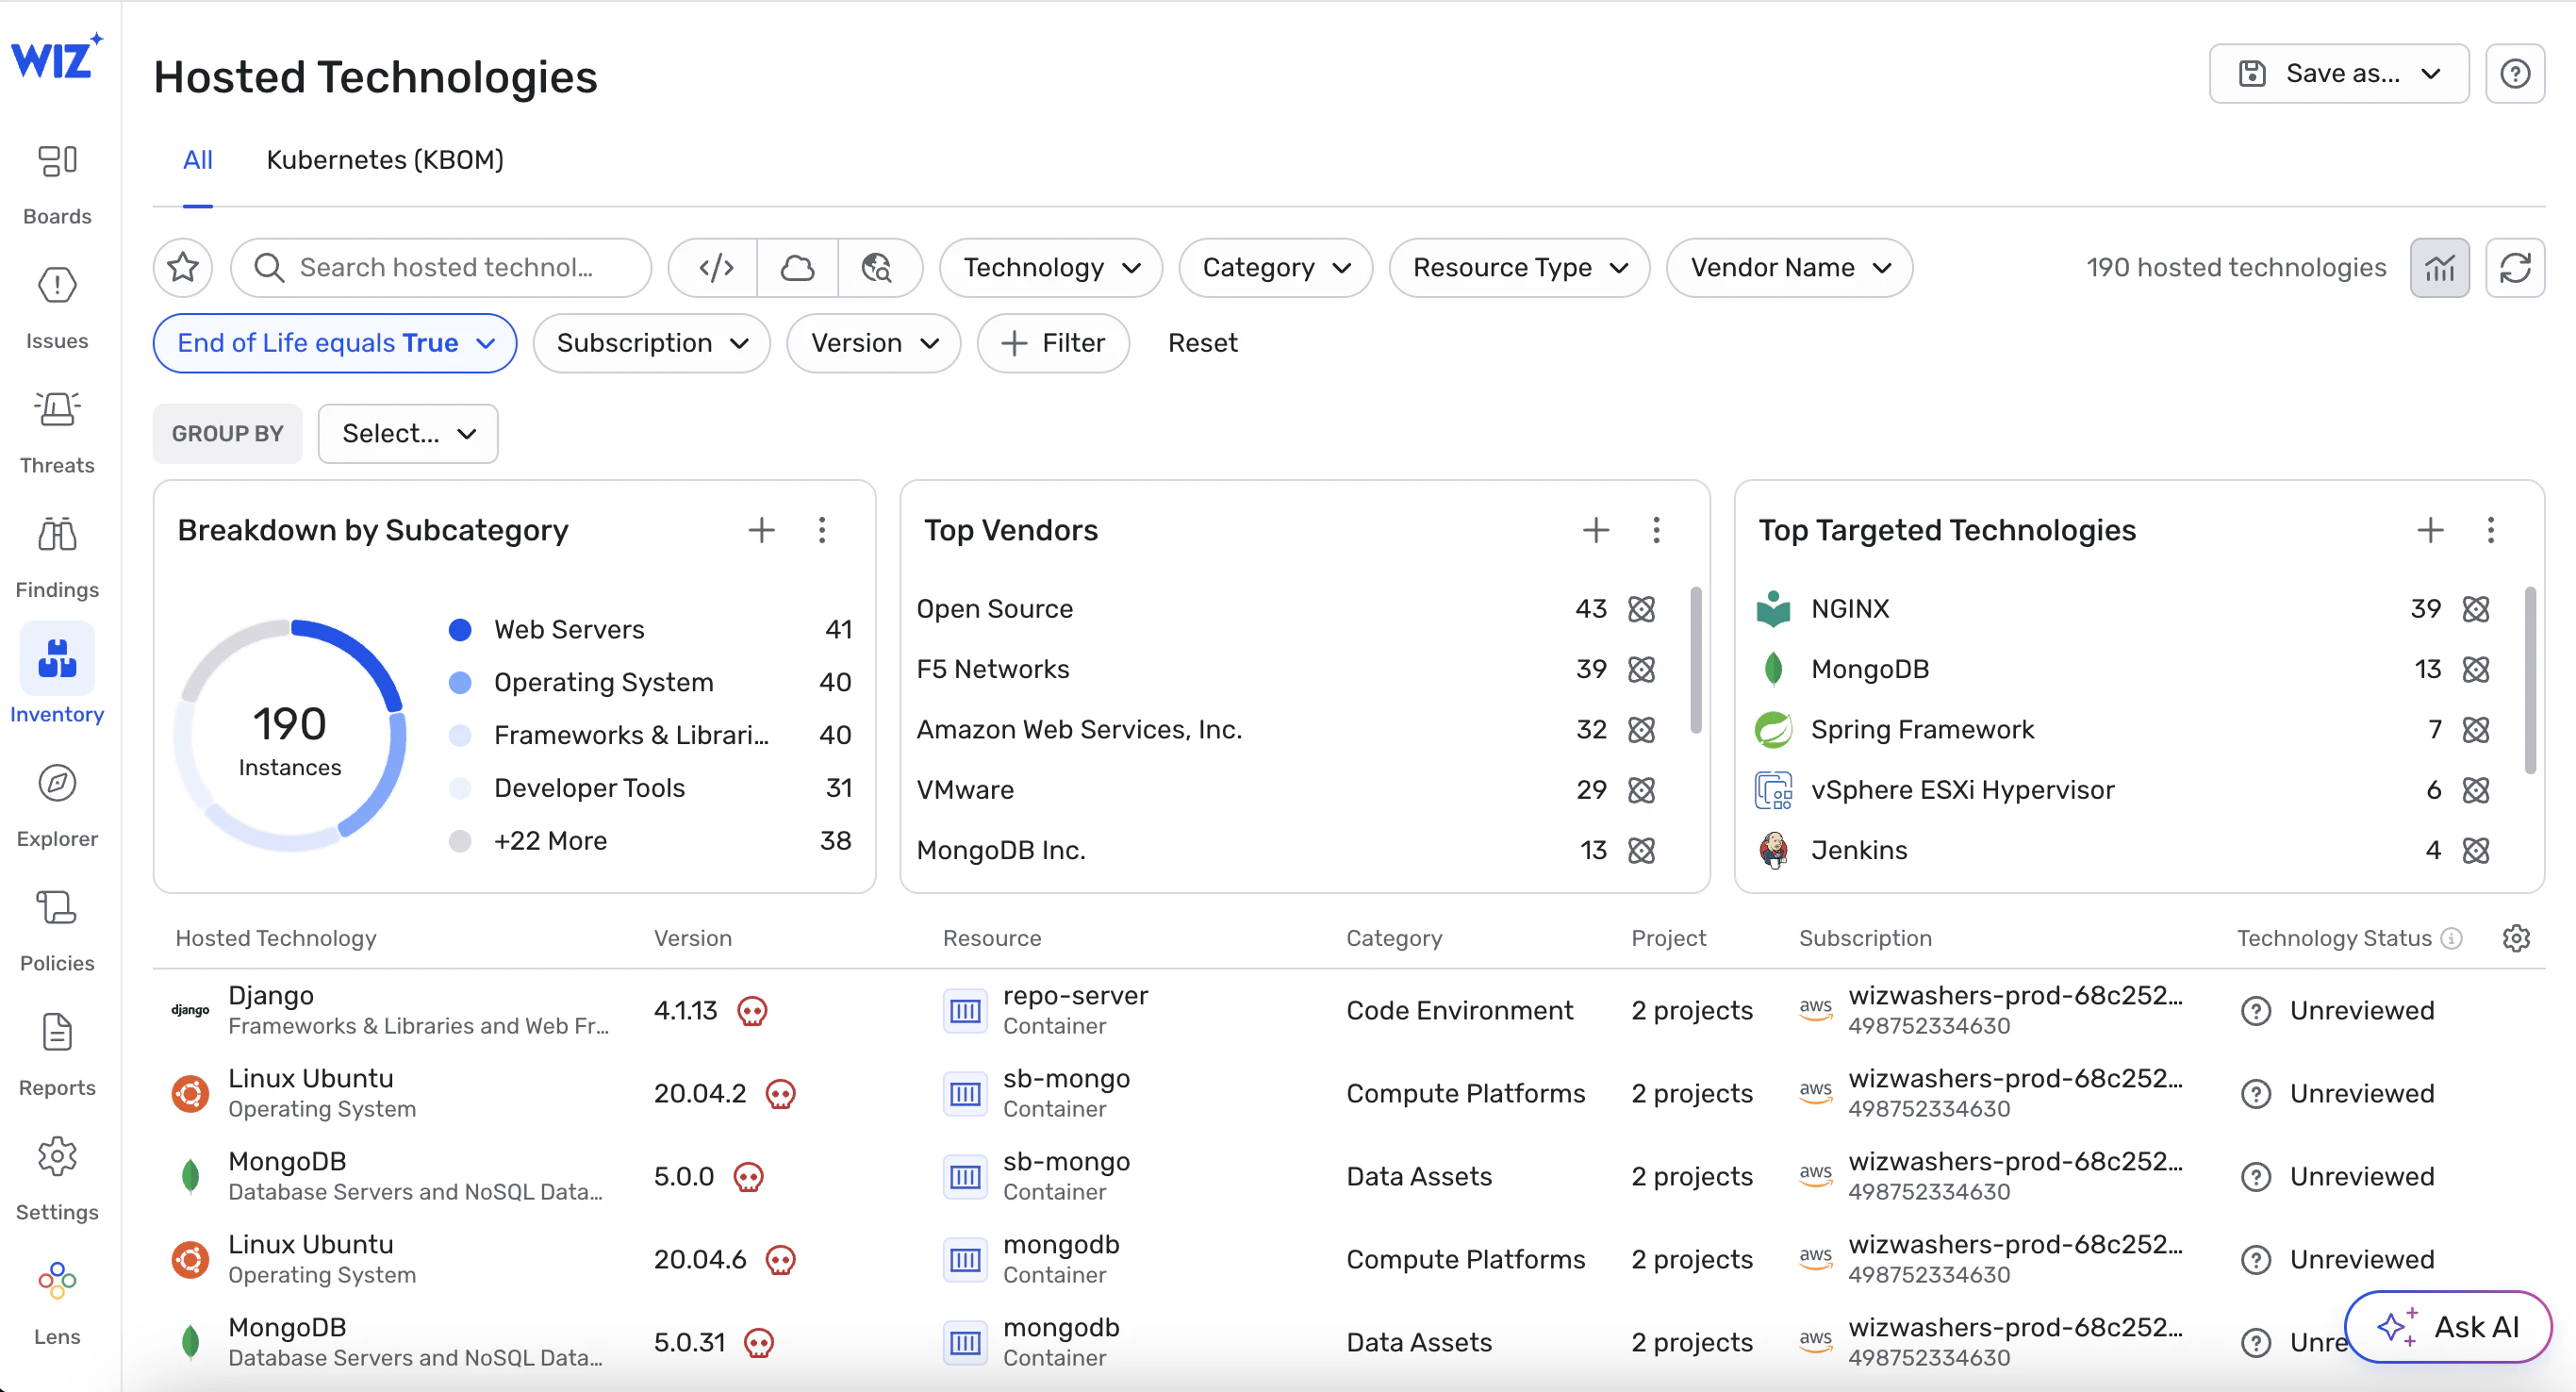Toggle the code source filter
The width and height of the screenshot is (2576, 1392).
tap(715, 268)
